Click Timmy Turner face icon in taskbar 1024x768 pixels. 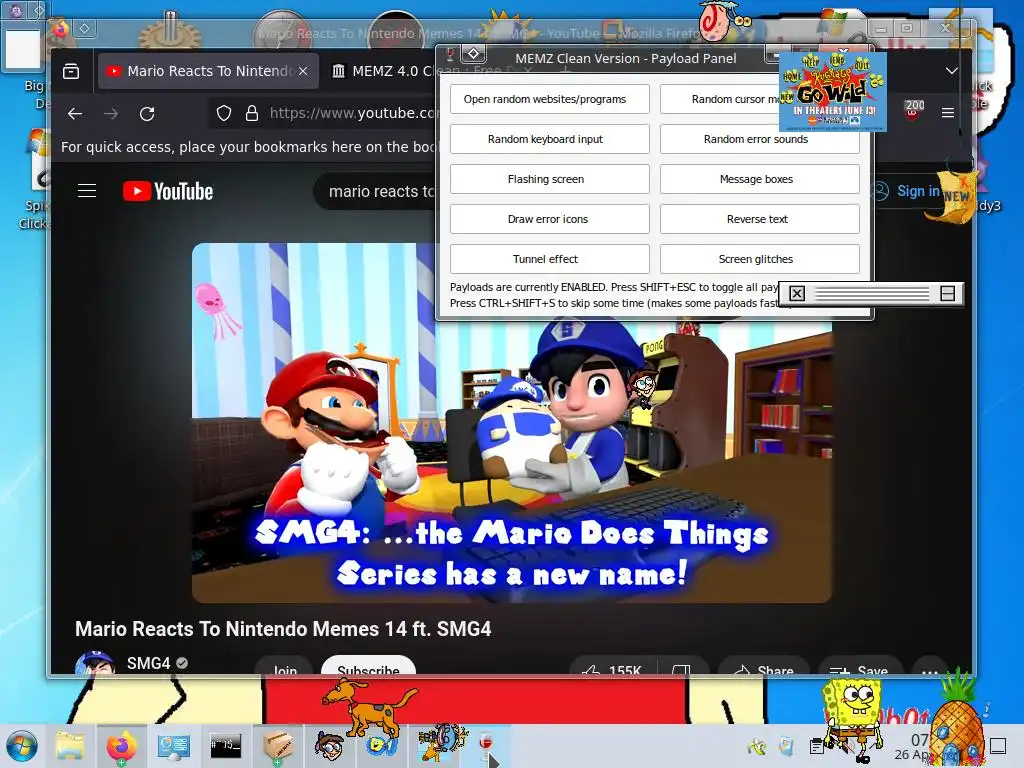pyautogui.click(x=328, y=746)
